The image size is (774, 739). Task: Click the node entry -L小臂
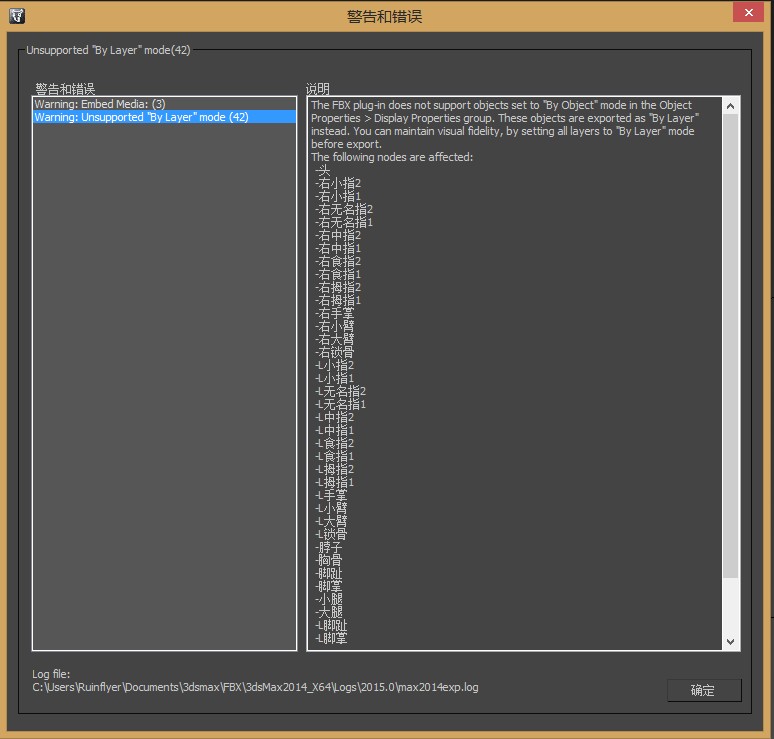pos(331,508)
